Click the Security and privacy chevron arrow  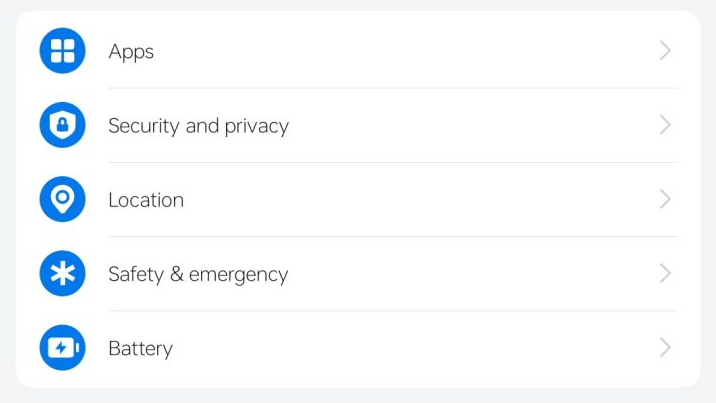coord(665,125)
